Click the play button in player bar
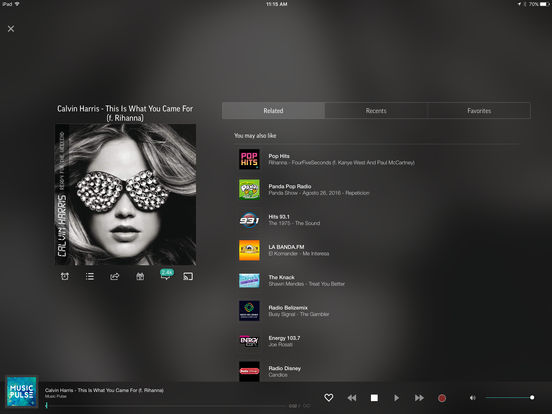Viewport: 552px width, 414px height. (x=396, y=398)
